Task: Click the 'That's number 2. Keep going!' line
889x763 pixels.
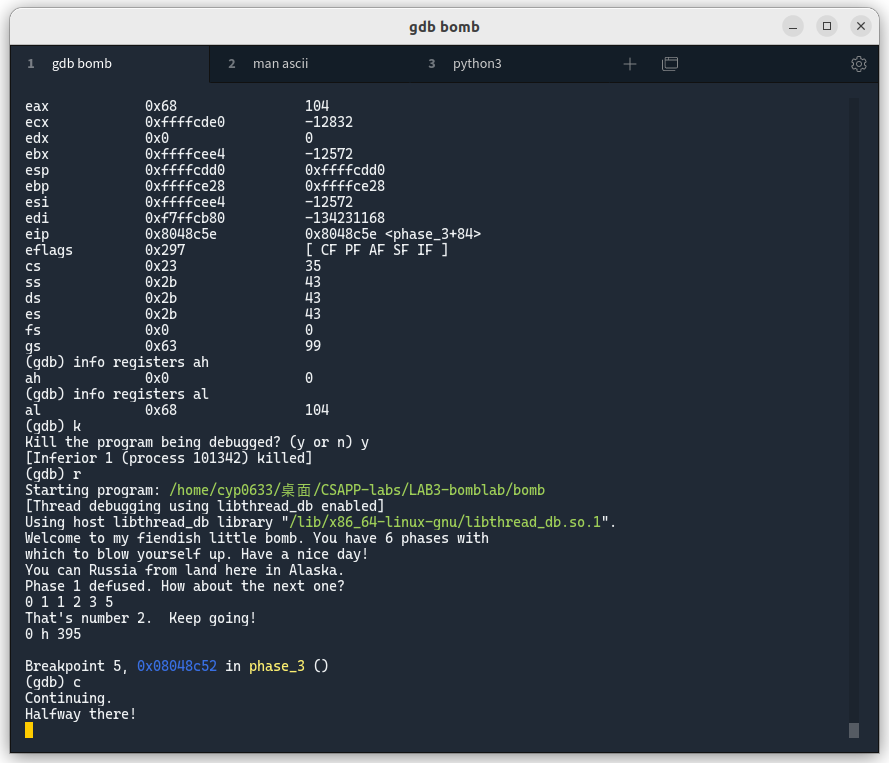Action: pos(141,618)
